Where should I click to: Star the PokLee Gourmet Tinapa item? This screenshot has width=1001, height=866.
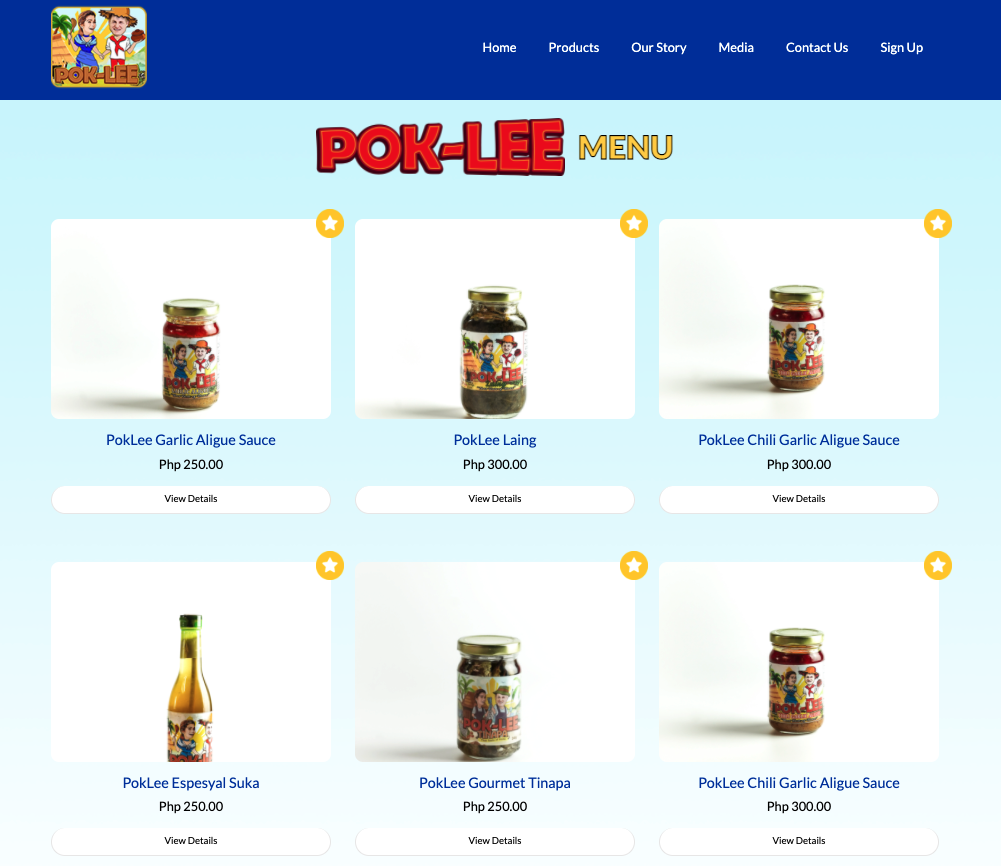(634, 565)
